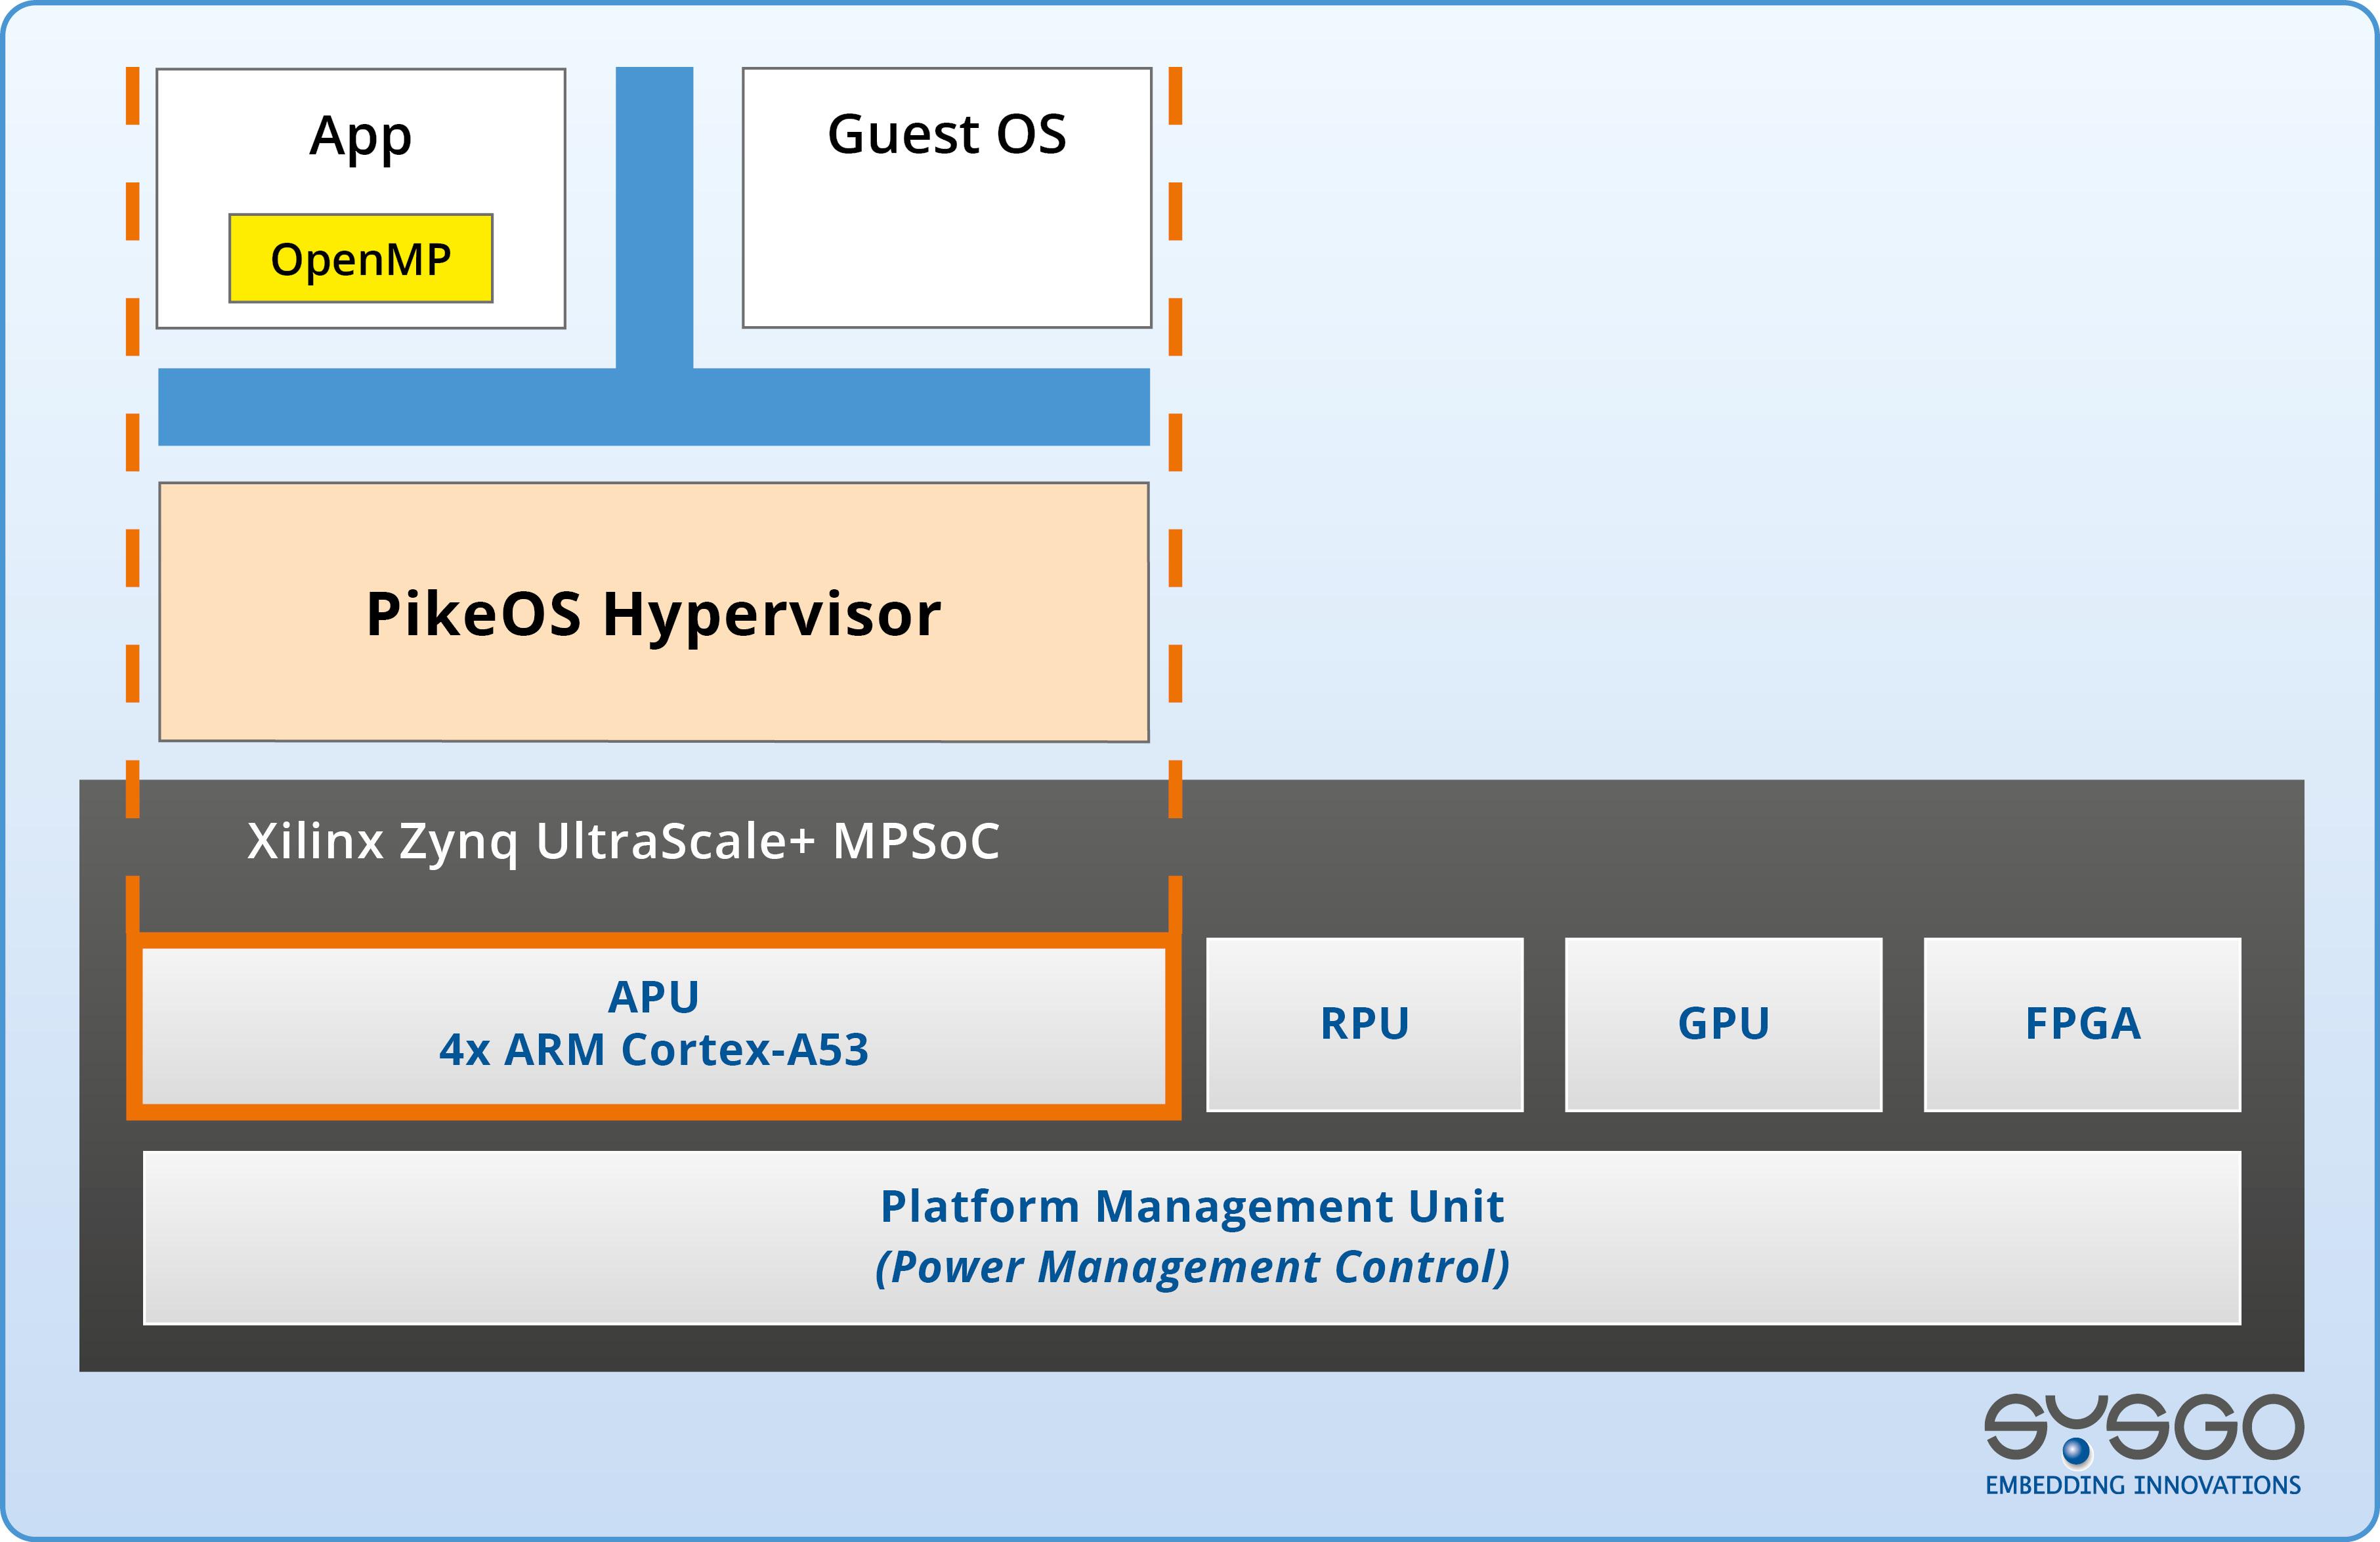Image resolution: width=2380 pixels, height=1542 pixels.
Task: Select the GPU block
Action: coord(1723,1024)
